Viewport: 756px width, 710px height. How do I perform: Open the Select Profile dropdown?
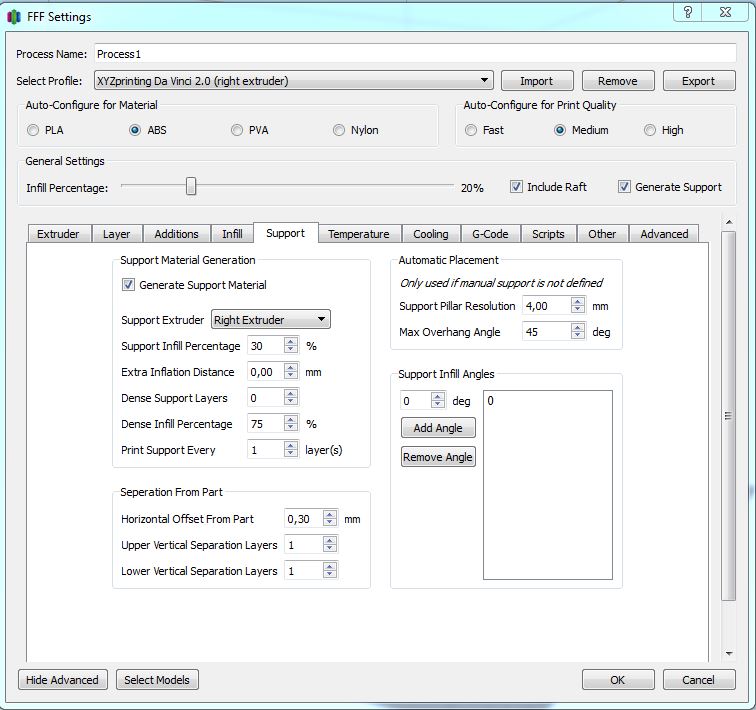pos(293,81)
